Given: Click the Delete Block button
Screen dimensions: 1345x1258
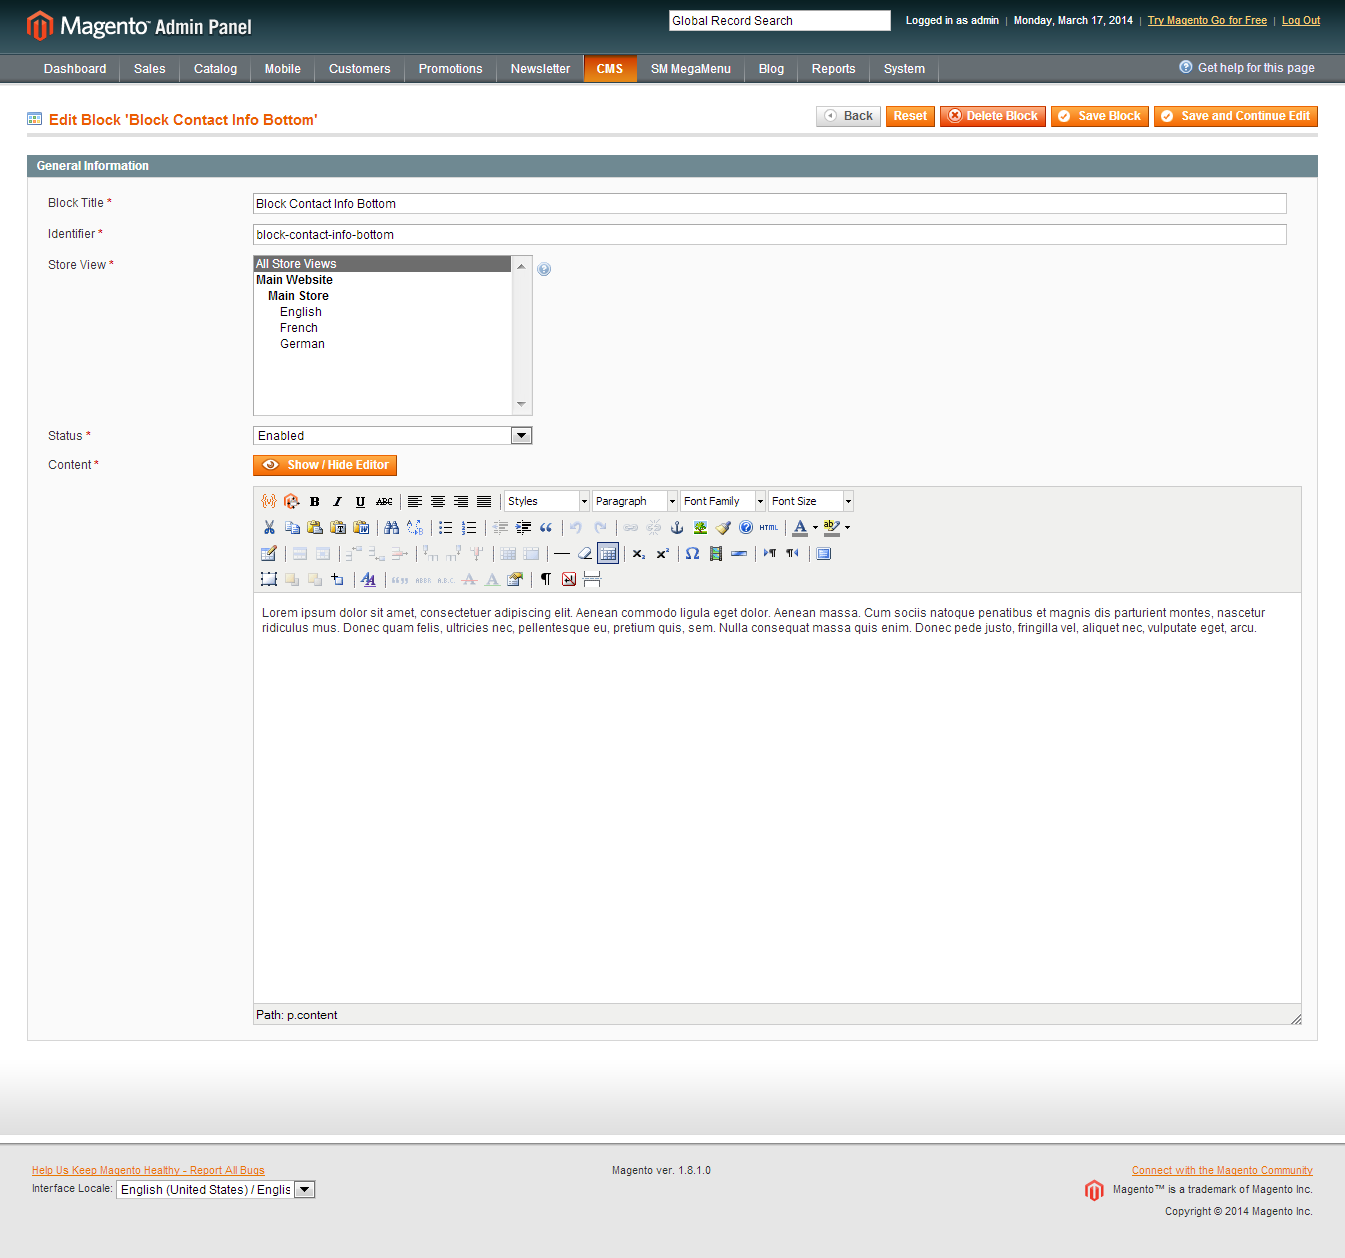Looking at the screenshot, I should click(993, 116).
